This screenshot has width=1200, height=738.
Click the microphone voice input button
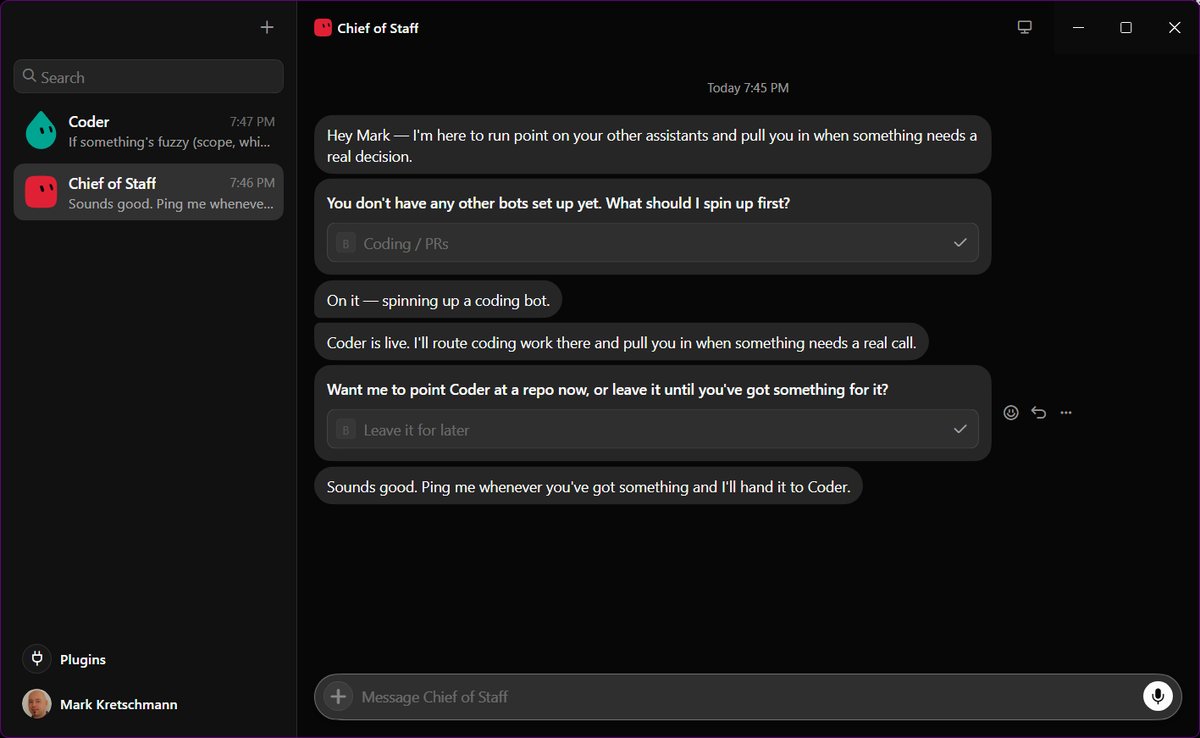point(1157,696)
